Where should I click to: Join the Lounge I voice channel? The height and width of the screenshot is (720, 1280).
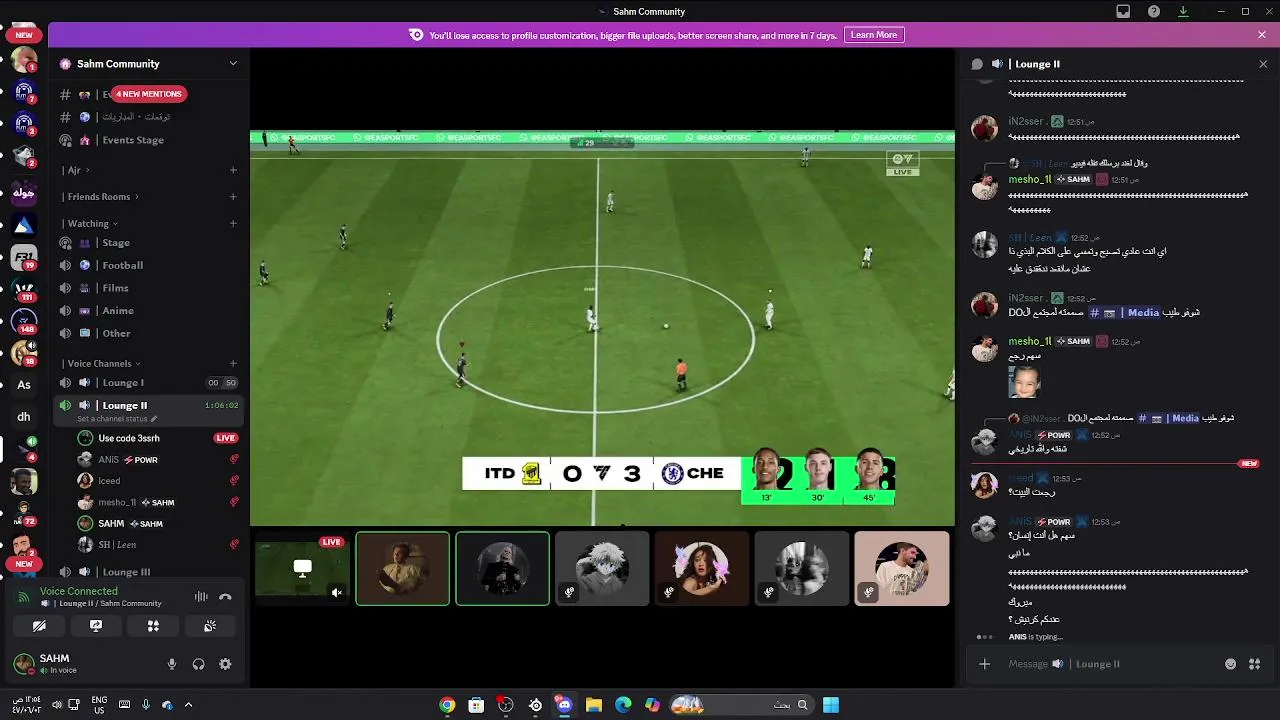pos(148,383)
